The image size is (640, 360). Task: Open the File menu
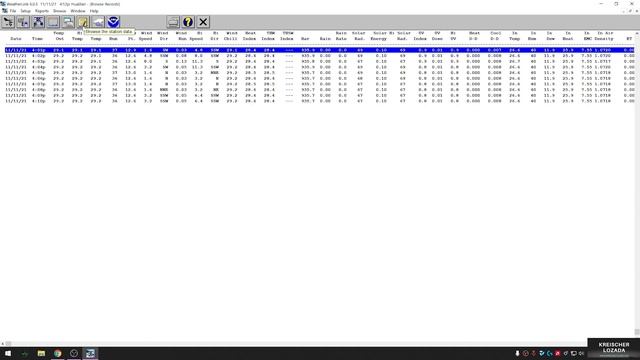[x=13, y=11]
